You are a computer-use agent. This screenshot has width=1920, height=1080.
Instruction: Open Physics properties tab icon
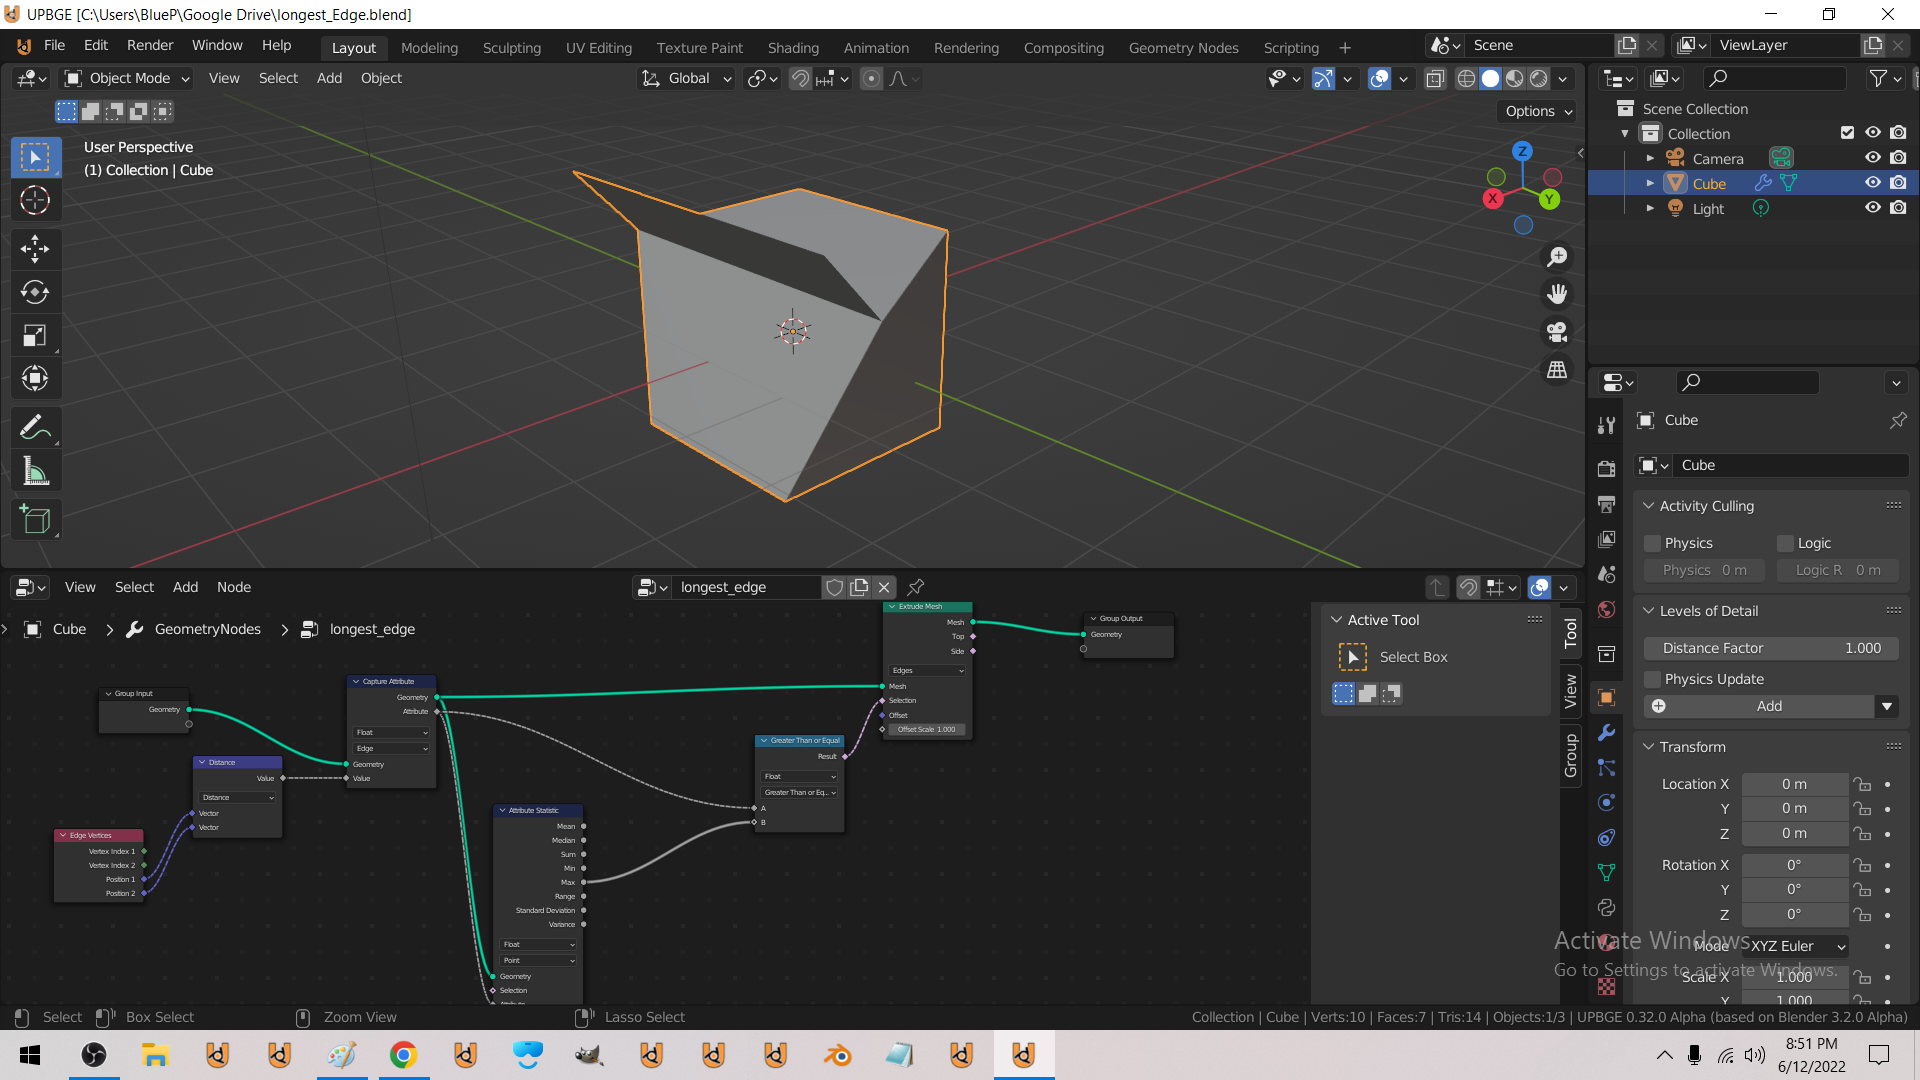1606,803
